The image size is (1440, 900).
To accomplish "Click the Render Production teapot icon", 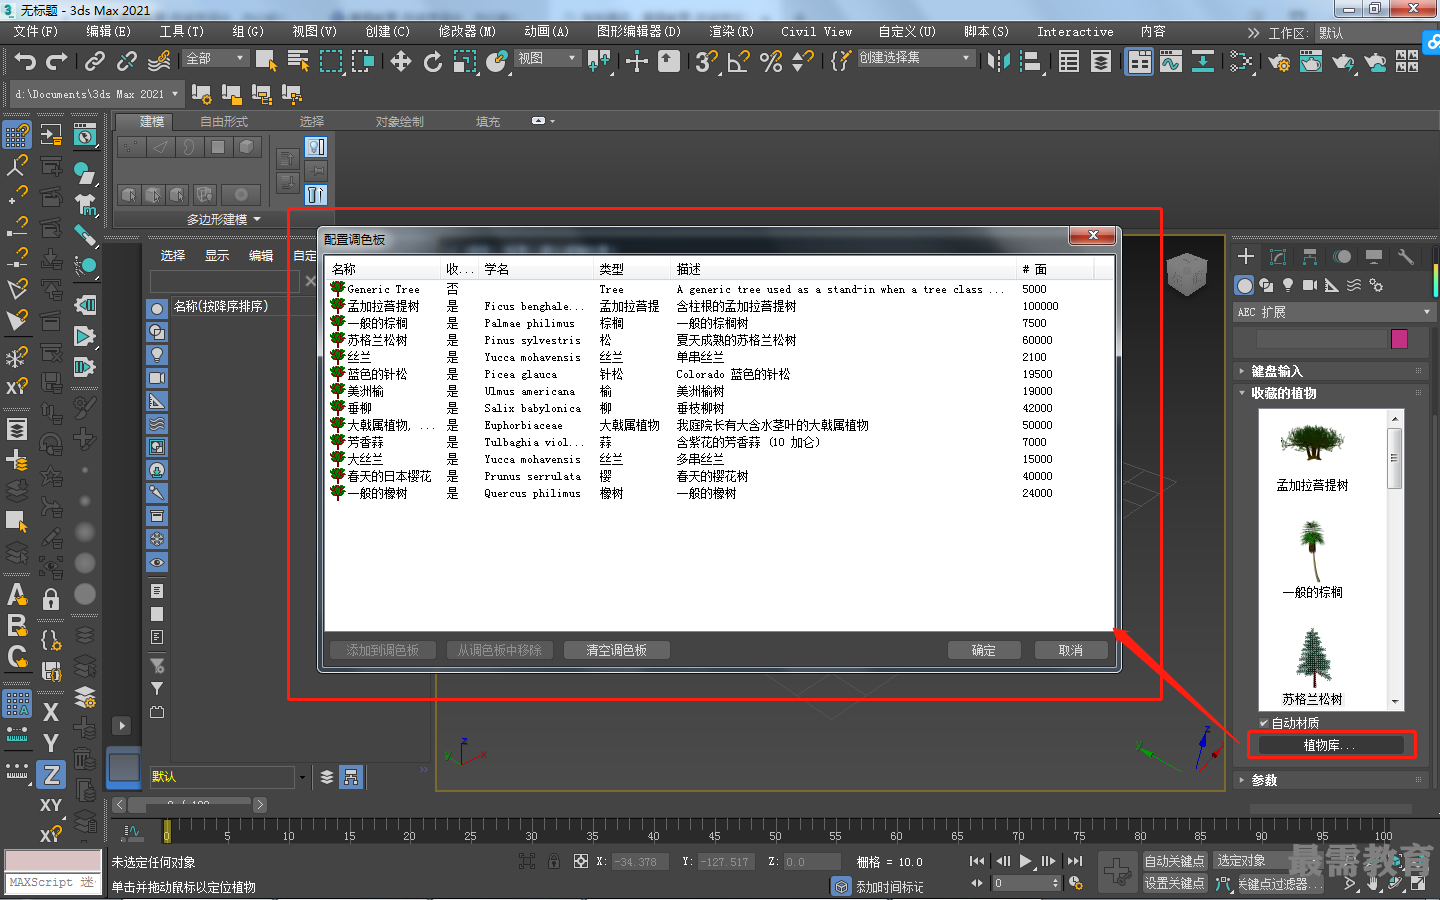I will pyautogui.click(x=1343, y=62).
